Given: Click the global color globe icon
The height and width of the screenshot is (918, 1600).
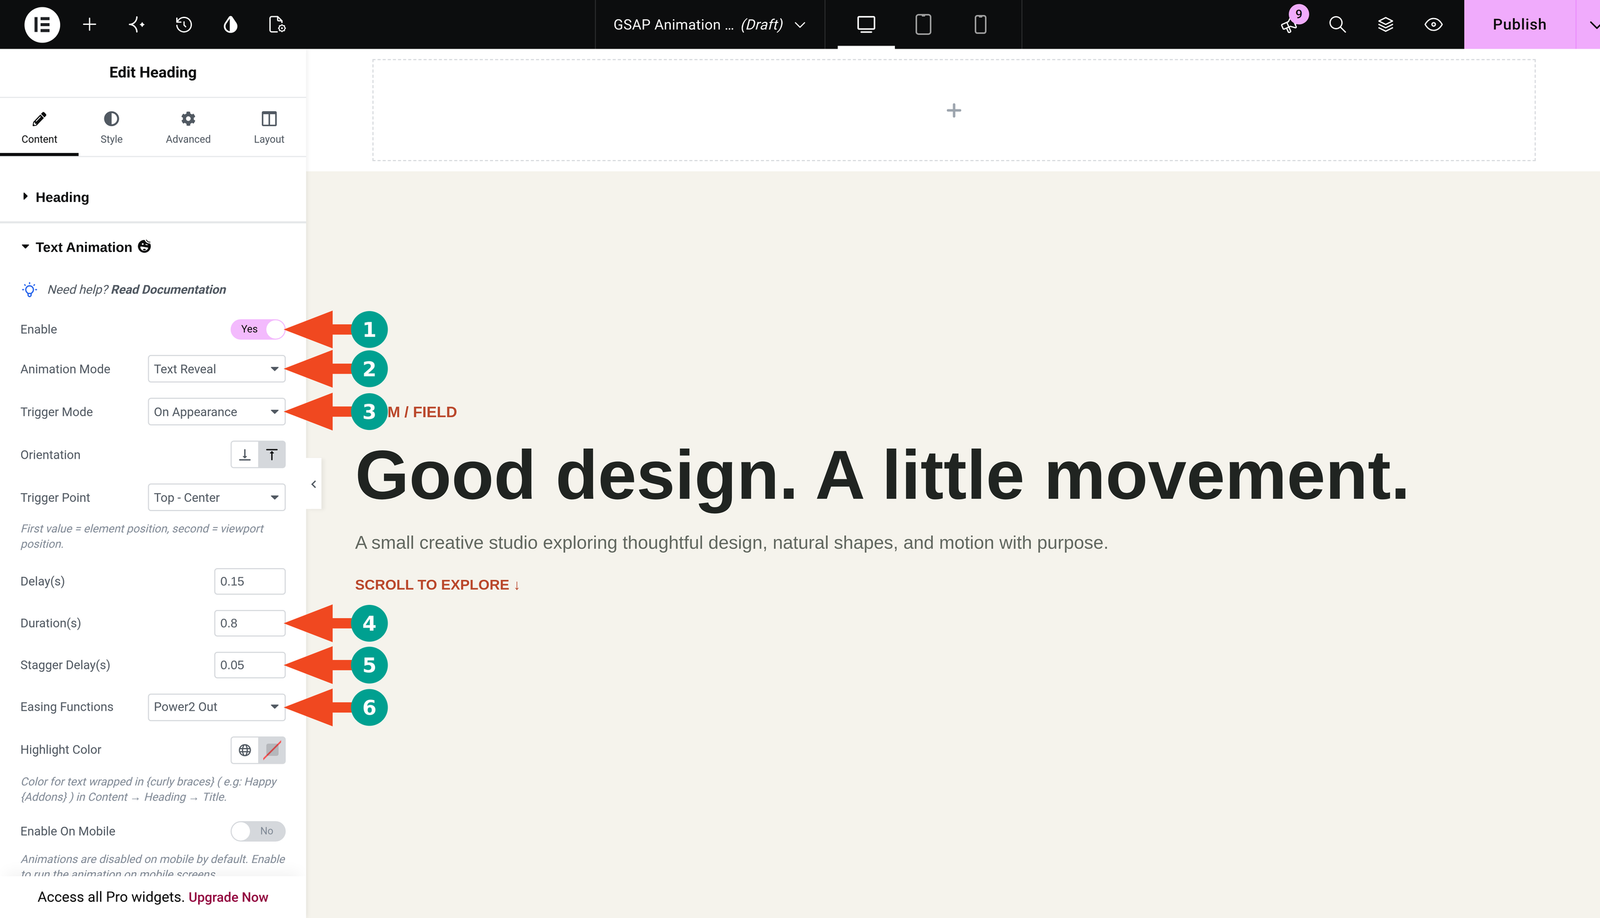Looking at the screenshot, I should 245,750.
